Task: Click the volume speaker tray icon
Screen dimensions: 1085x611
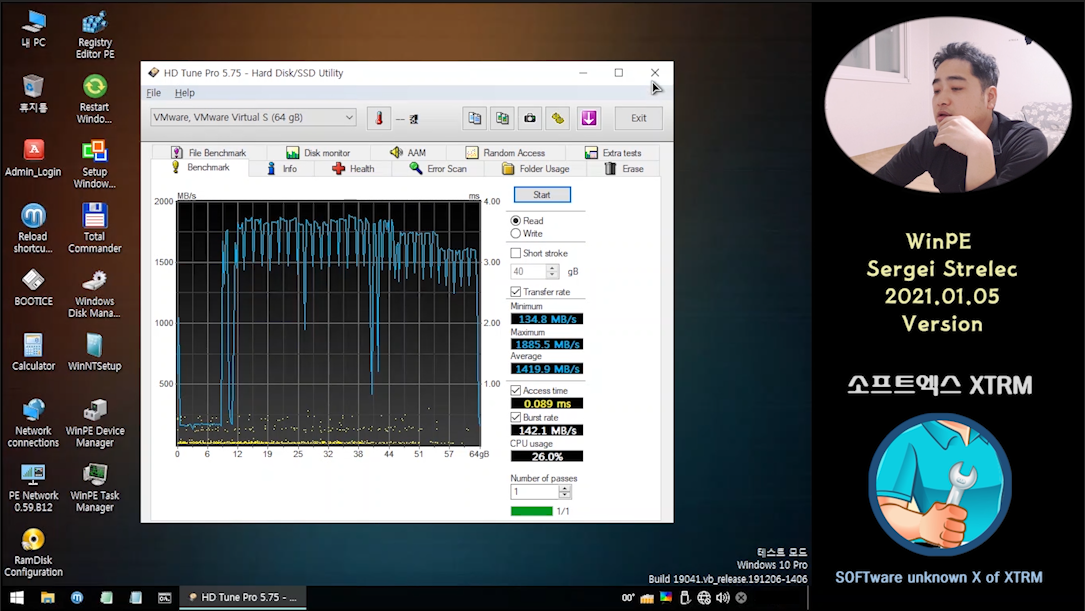Action: tap(722, 597)
